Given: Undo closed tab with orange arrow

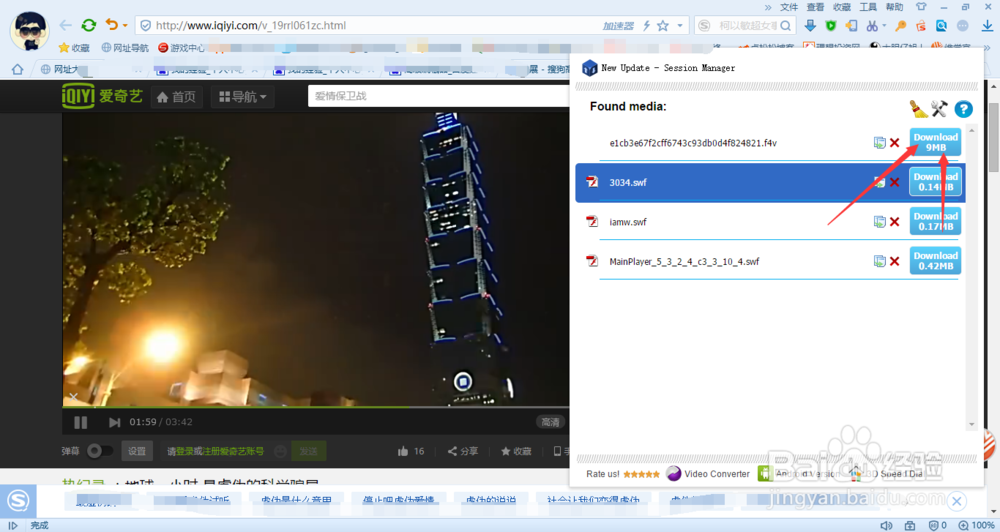Looking at the screenshot, I should pos(112,25).
